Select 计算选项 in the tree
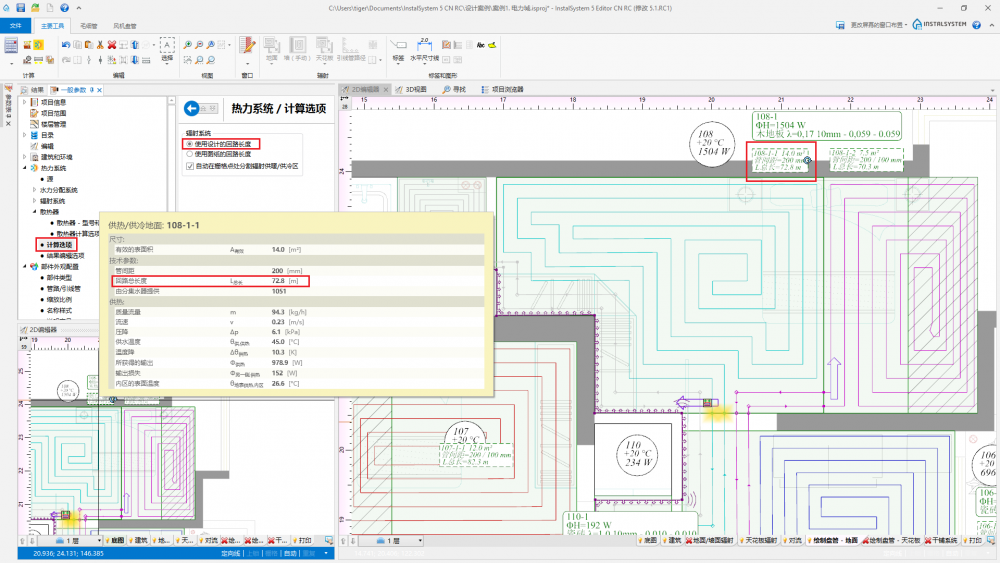 (x=60, y=244)
